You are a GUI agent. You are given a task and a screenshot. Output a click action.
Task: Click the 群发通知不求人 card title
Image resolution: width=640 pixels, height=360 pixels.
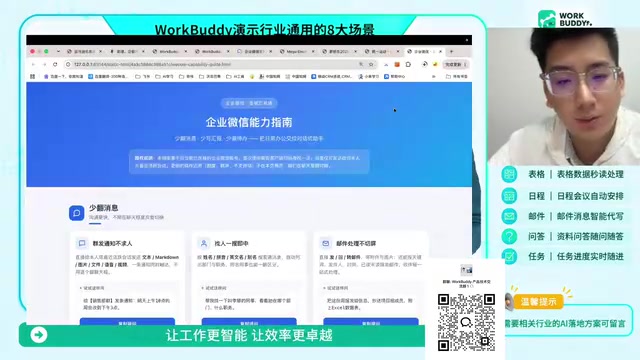click(112, 243)
